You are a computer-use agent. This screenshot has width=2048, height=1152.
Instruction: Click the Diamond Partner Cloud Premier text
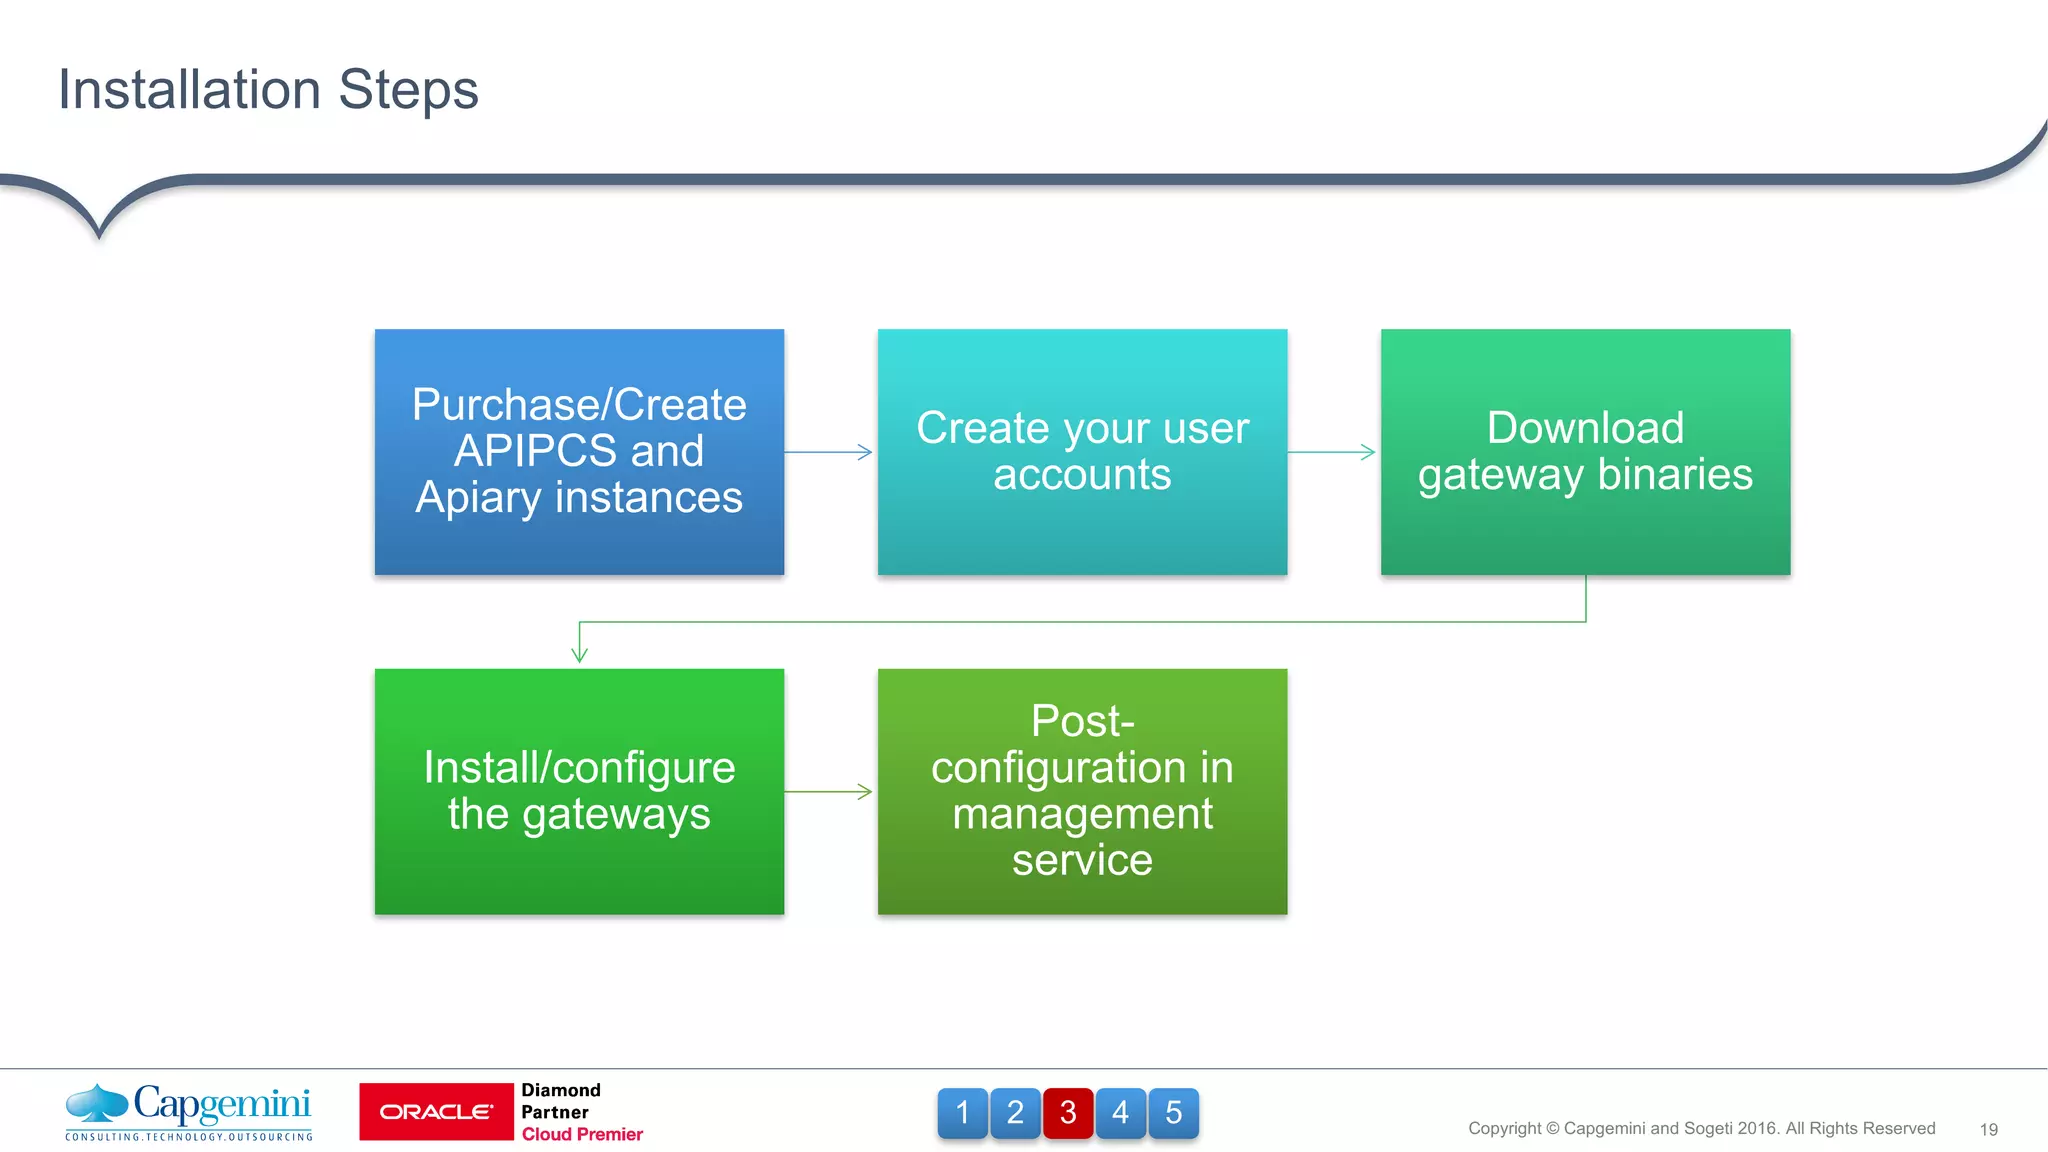[581, 1112]
